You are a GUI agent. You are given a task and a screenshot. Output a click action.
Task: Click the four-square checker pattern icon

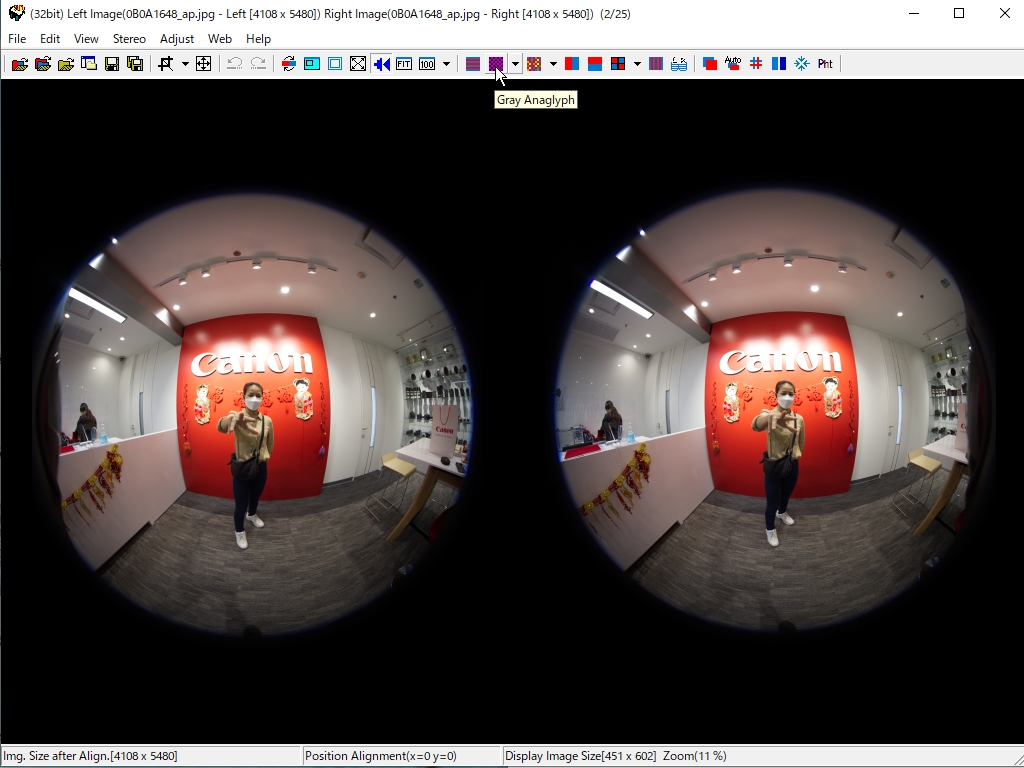coord(618,63)
